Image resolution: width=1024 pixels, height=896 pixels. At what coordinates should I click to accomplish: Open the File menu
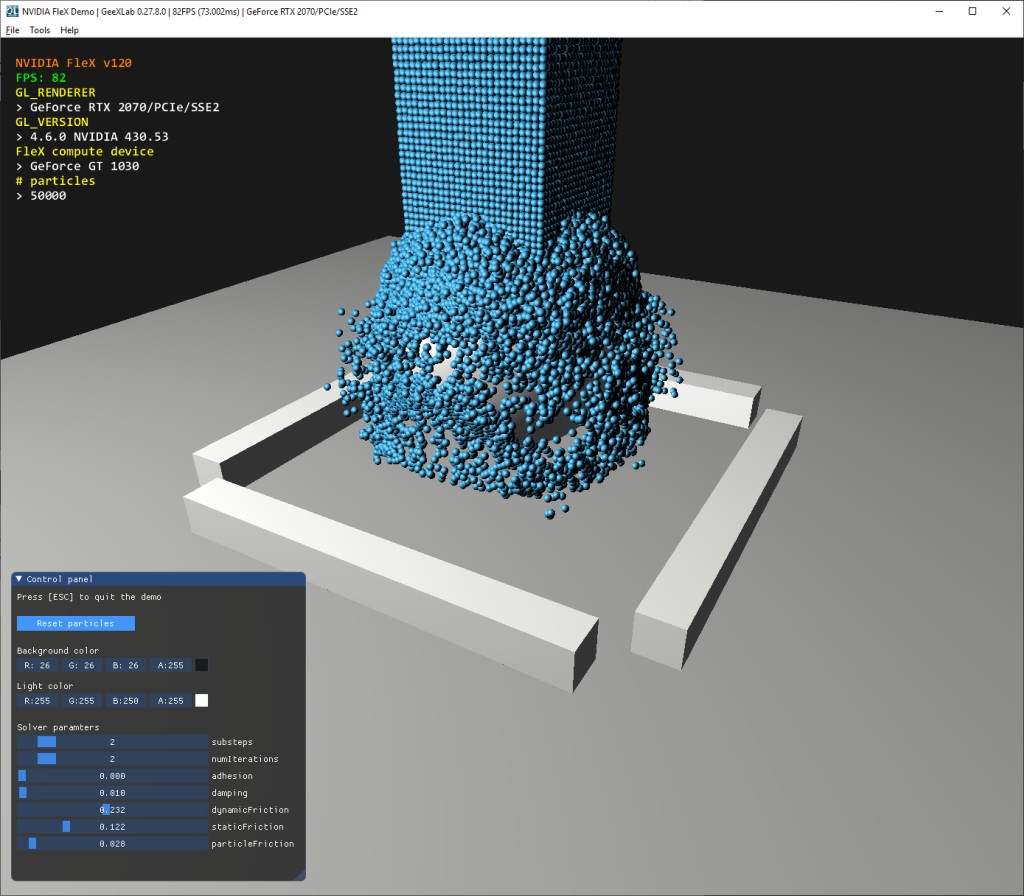coord(12,30)
